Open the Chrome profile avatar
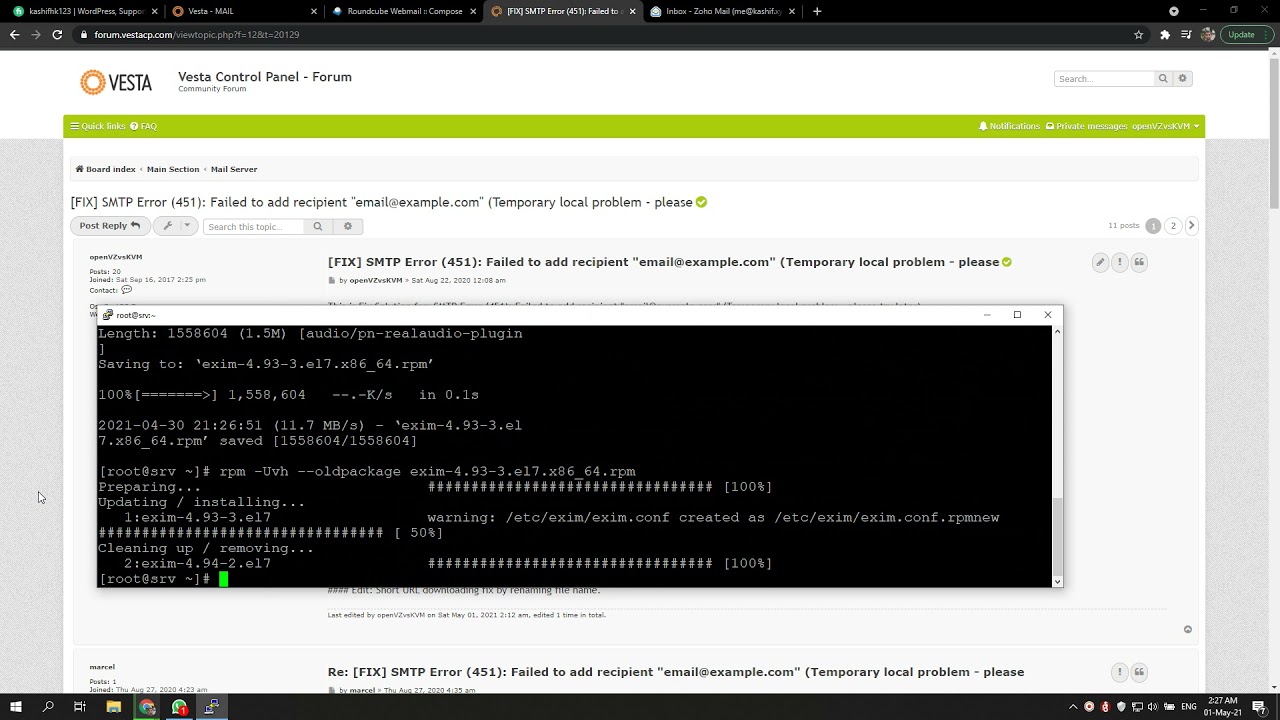Image resolution: width=1280 pixels, height=720 pixels. [x=1208, y=34]
